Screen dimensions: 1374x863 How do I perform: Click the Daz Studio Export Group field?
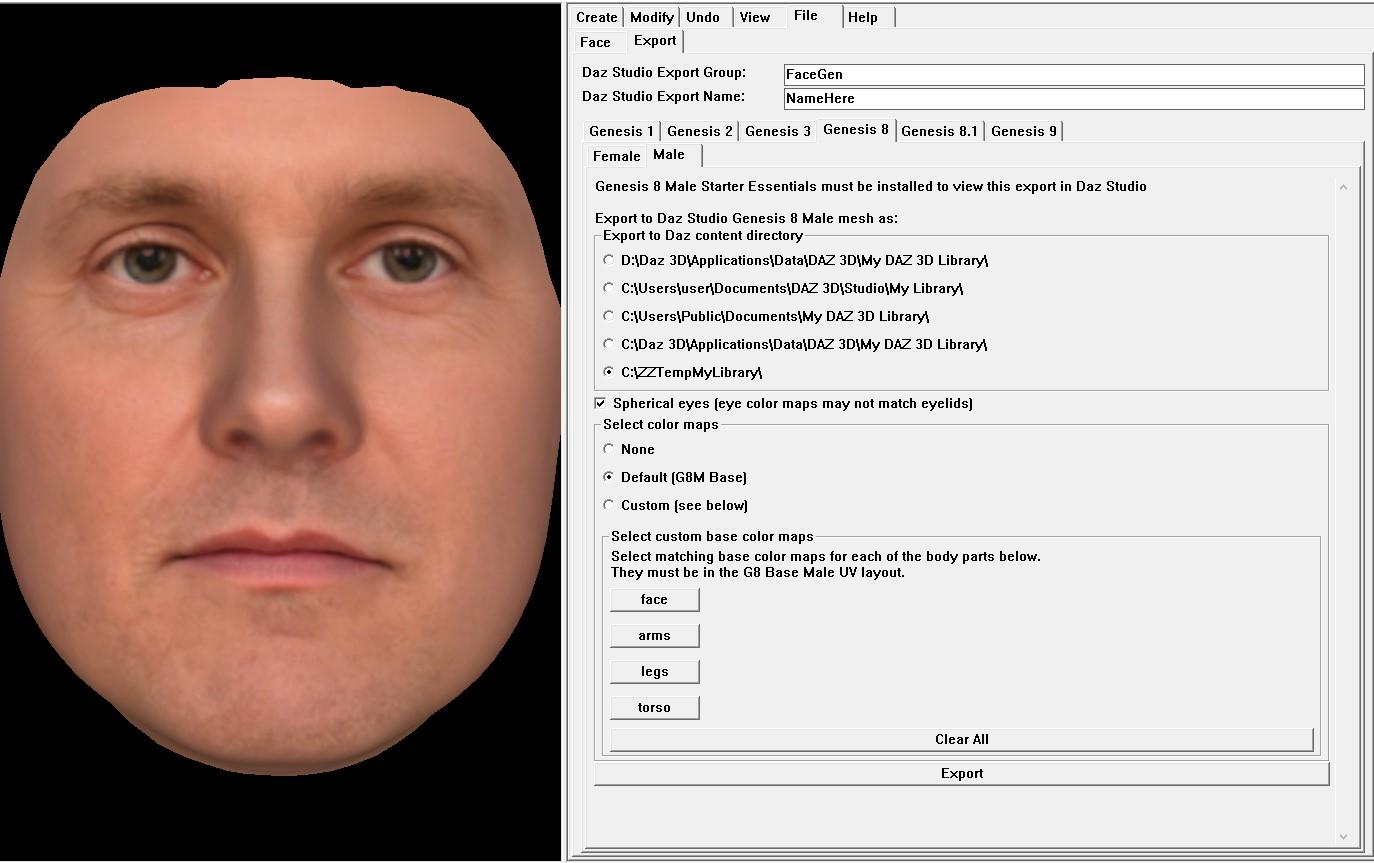pos(1074,74)
